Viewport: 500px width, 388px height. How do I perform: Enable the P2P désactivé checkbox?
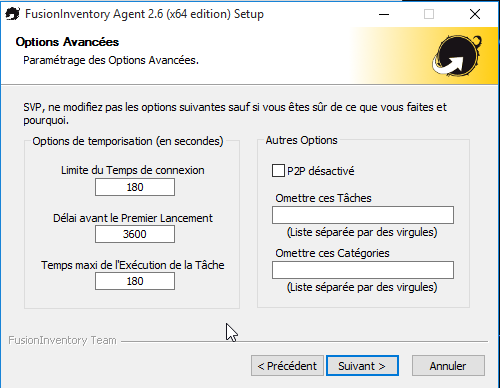tap(278, 171)
